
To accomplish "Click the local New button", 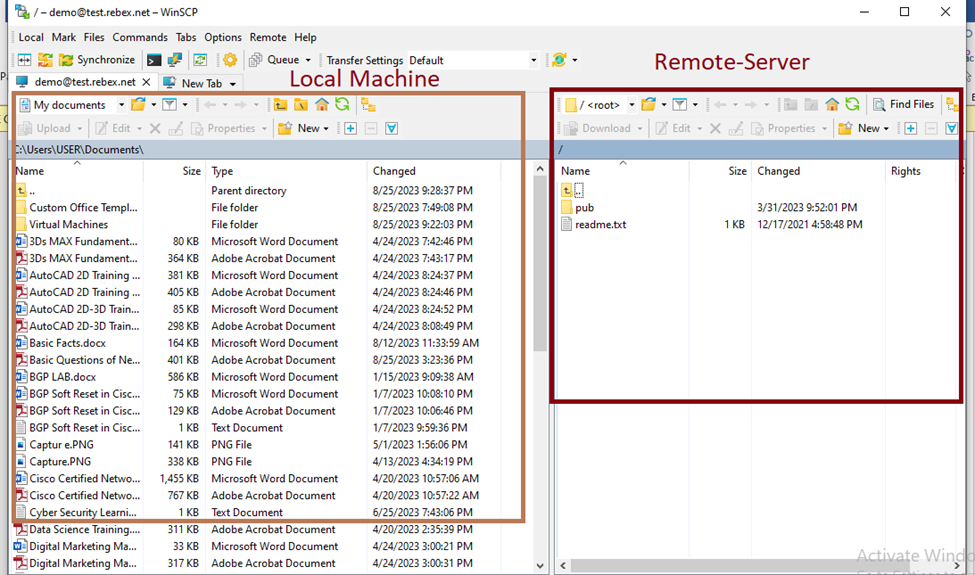I will click(x=300, y=129).
